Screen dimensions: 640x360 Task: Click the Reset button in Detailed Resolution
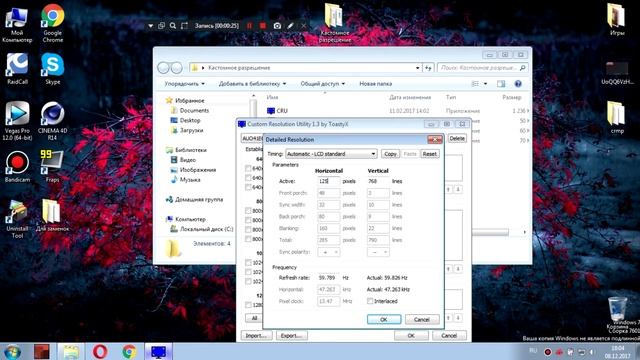pos(429,154)
